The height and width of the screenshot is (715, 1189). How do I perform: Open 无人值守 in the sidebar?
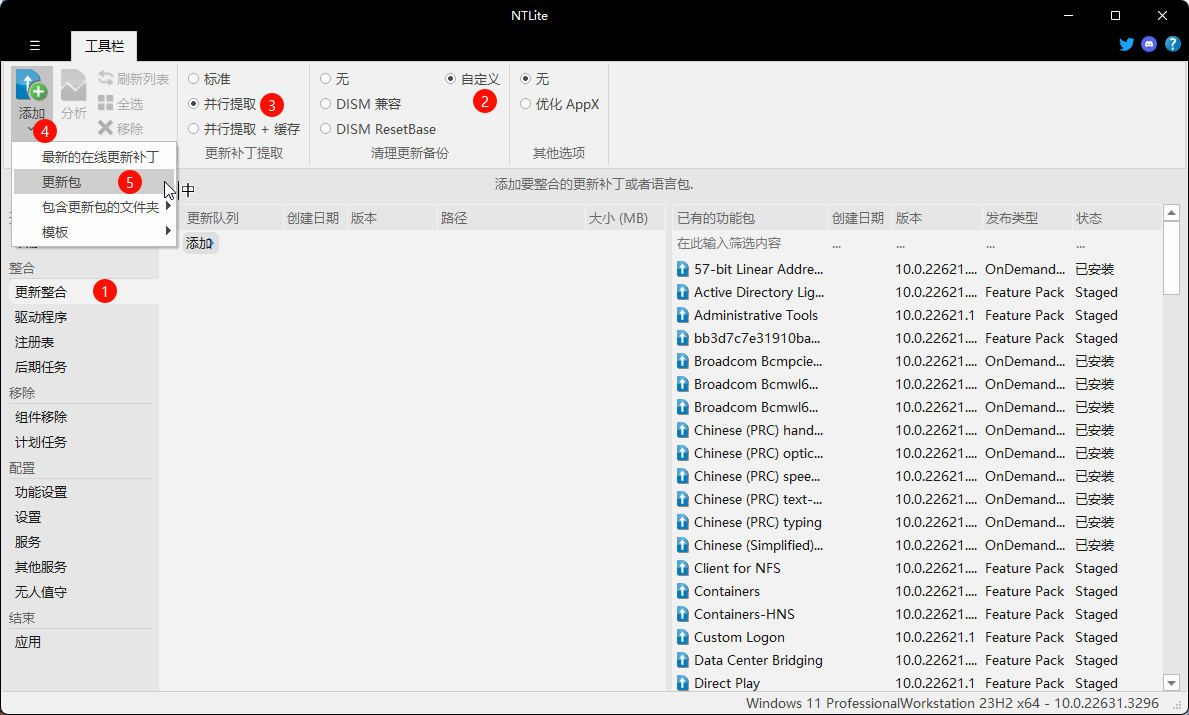(41, 592)
